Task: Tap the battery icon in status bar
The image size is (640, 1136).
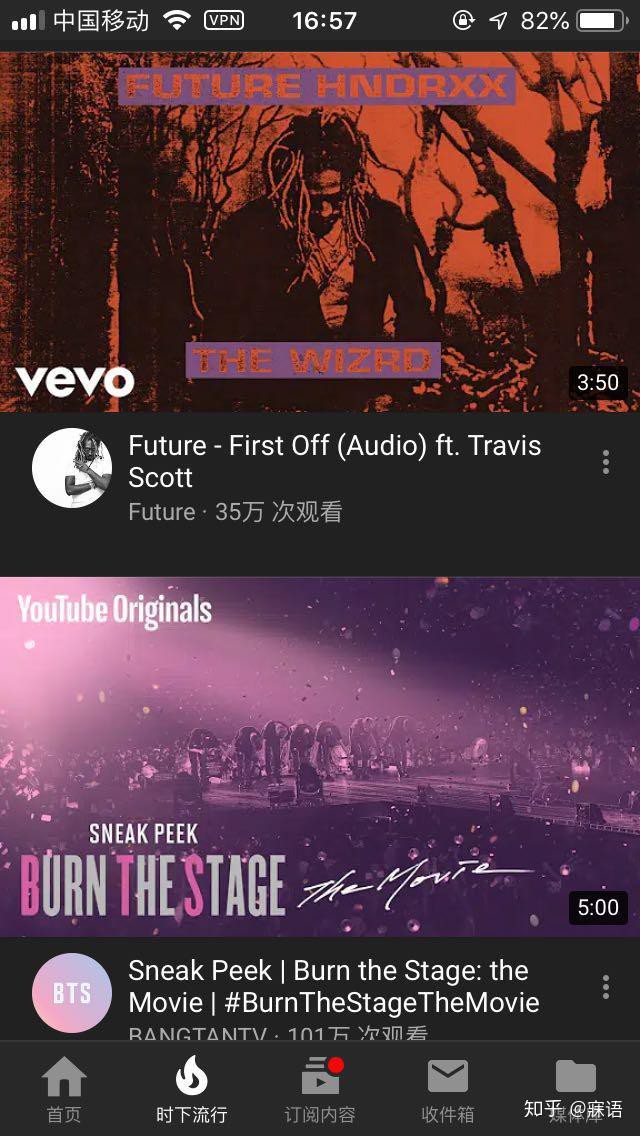Action: click(602, 21)
